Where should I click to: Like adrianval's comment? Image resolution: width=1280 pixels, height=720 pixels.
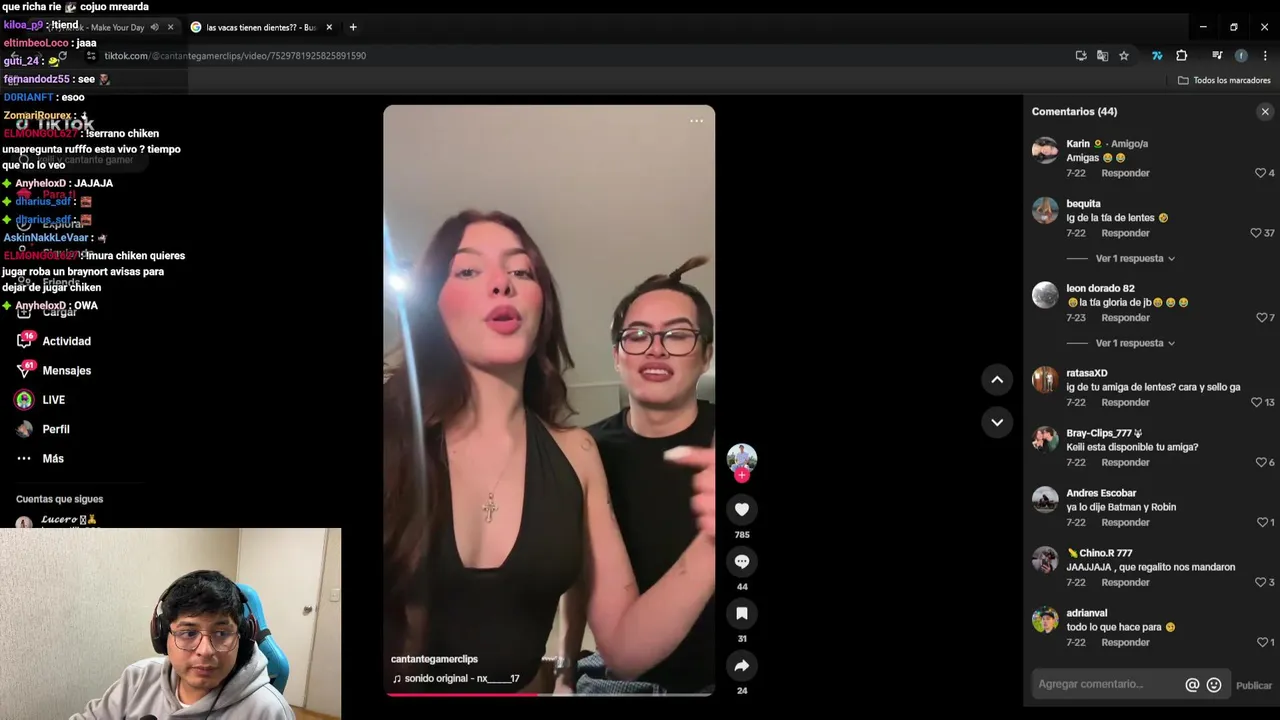tap(1262, 642)
